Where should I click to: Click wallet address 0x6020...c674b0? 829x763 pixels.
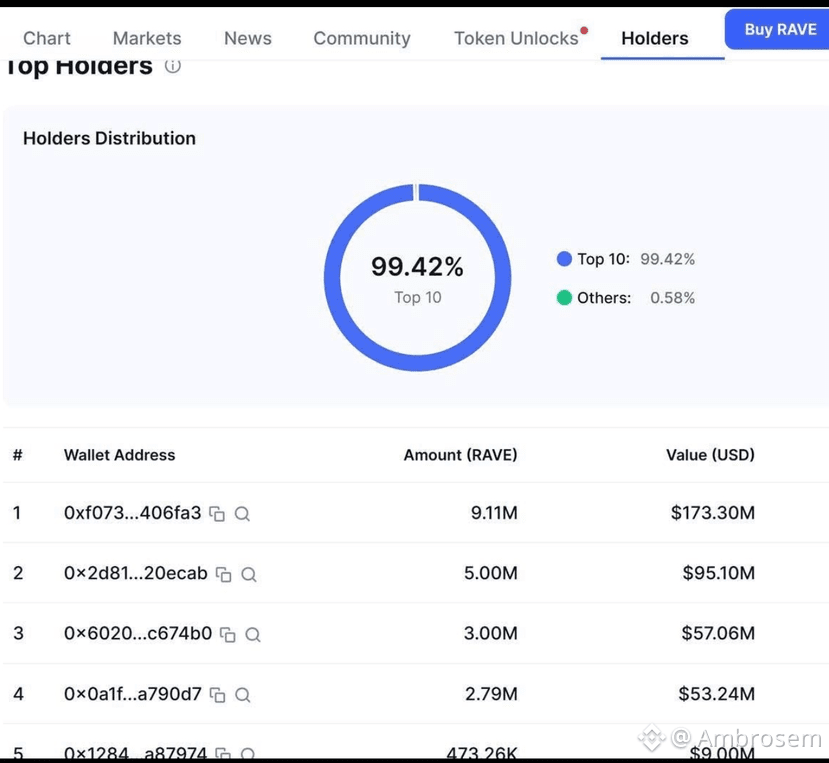pyautogui.click(x=138, y=633)
